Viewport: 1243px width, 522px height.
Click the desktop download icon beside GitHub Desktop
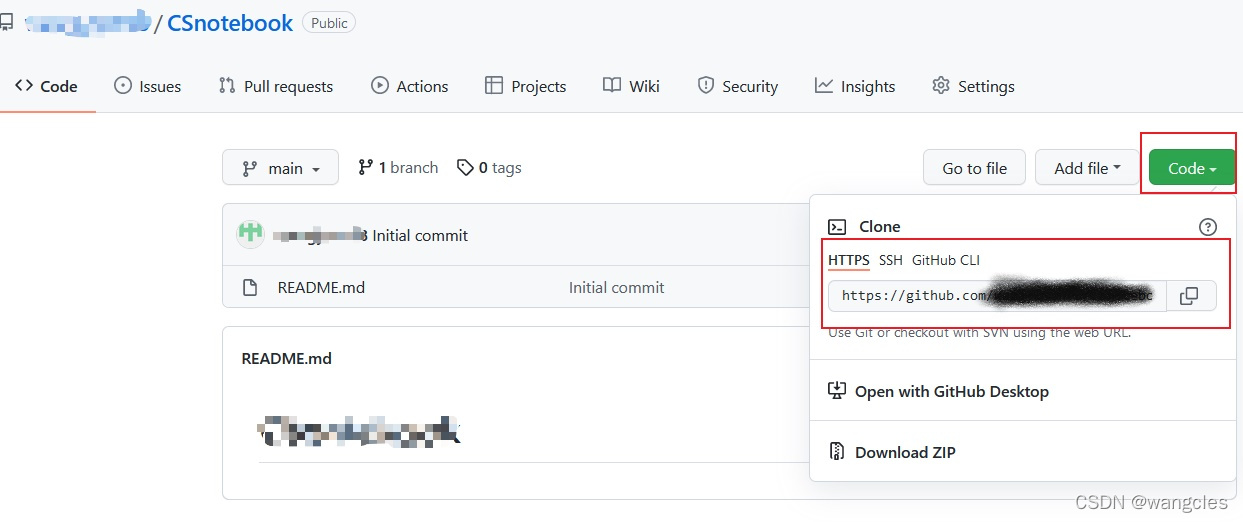(838, 391)
